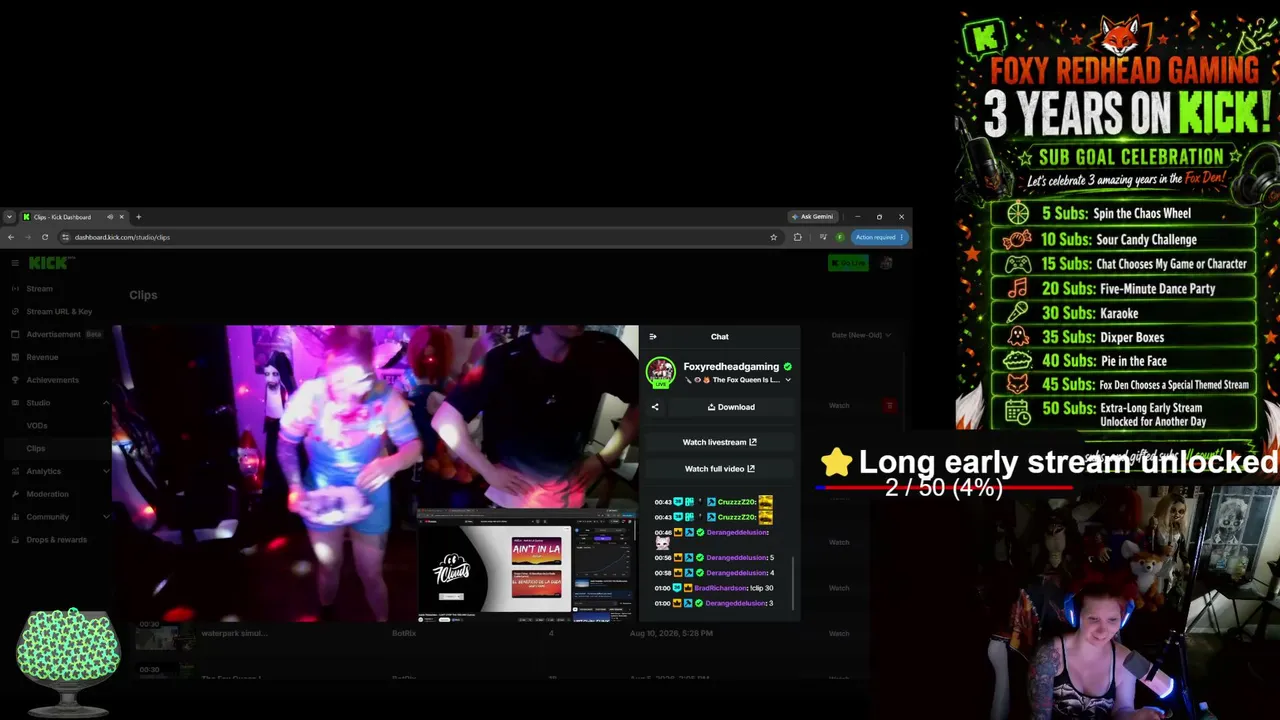Viewport: 1280px width, 720px height.
Task: Click the Watch full video link
Action: (719, 469)
